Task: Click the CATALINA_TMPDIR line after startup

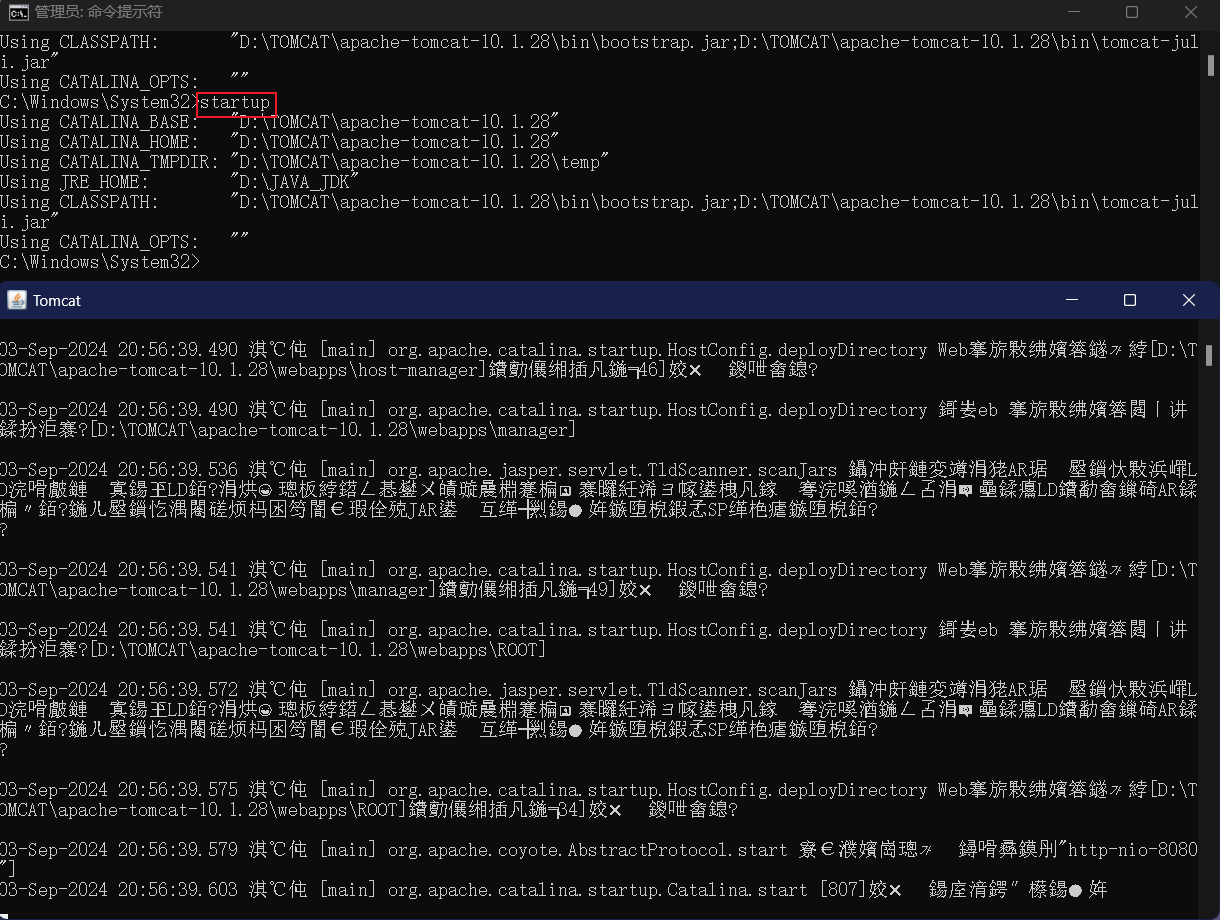Action: (x=304, y=162)
